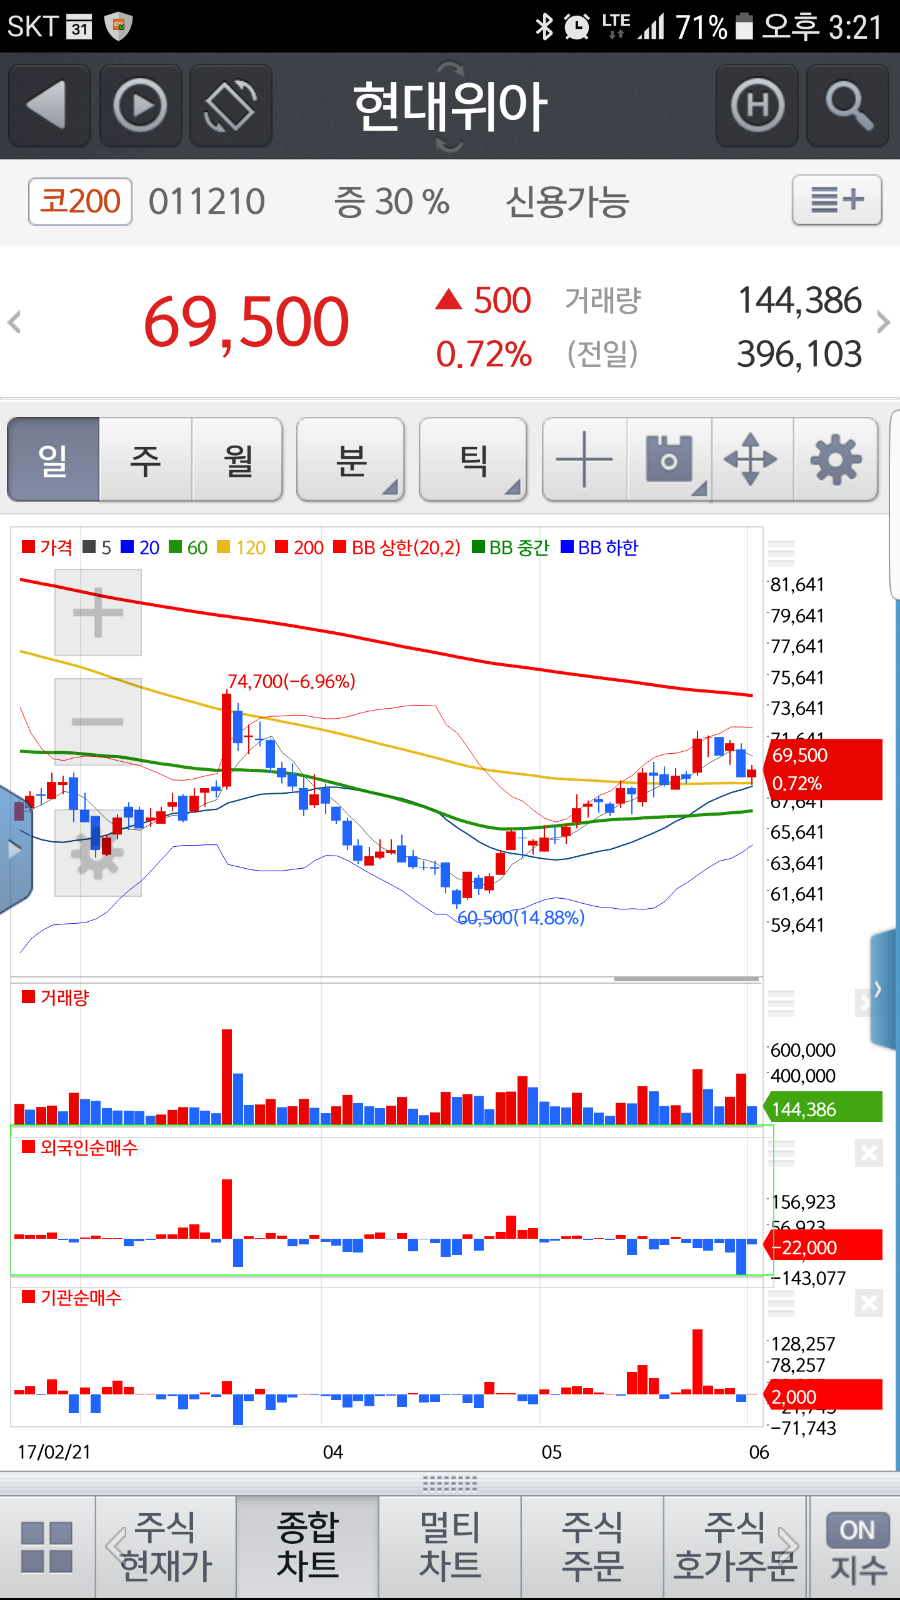Tap the 현대위아 stock title
This screenshot has width=900, height=1600.
(x=450, y=106)
